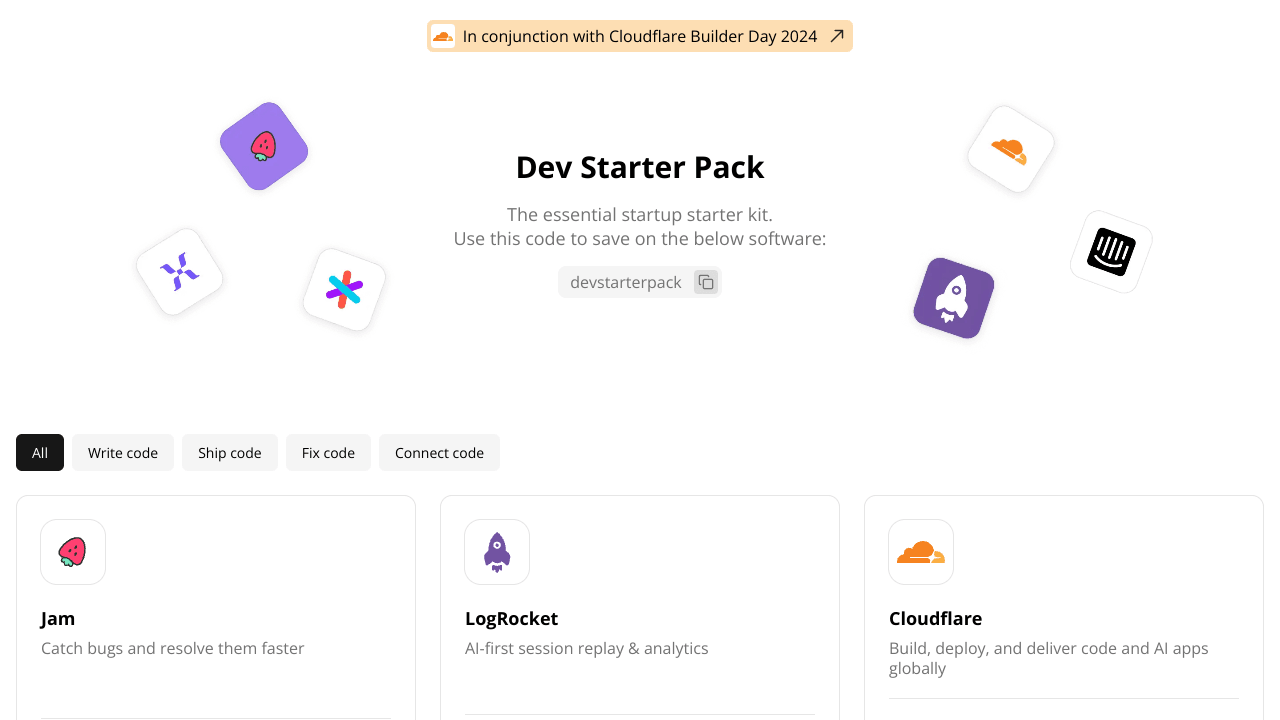The width and height of the screenshot is (1280, 720).
Task: Click the floating purple Jam strawberry tile
Action: (x=263, y=145)
